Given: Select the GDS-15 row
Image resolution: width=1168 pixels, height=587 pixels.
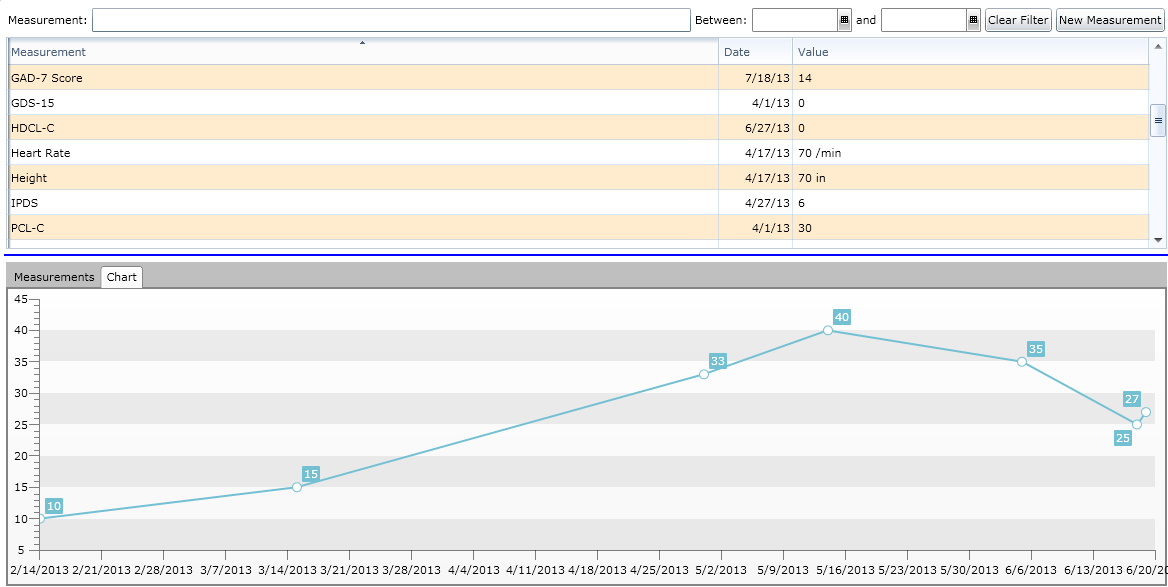Looking at the screenshot, I should coord(579,103).
